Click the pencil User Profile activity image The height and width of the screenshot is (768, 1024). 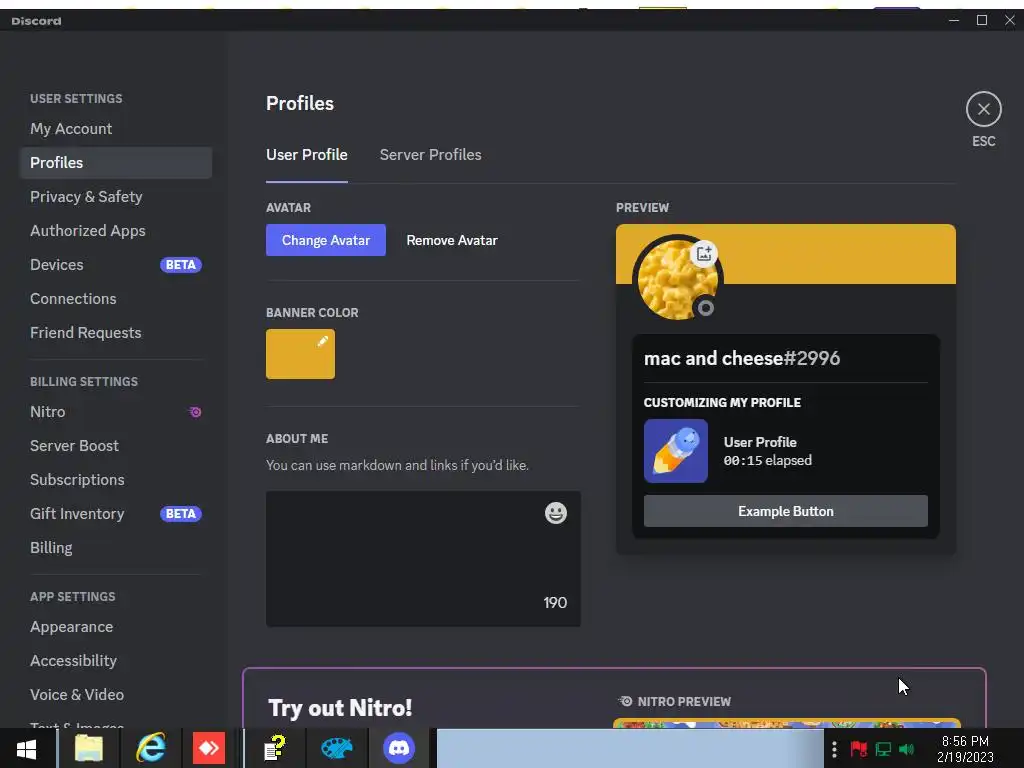point(676,451)
